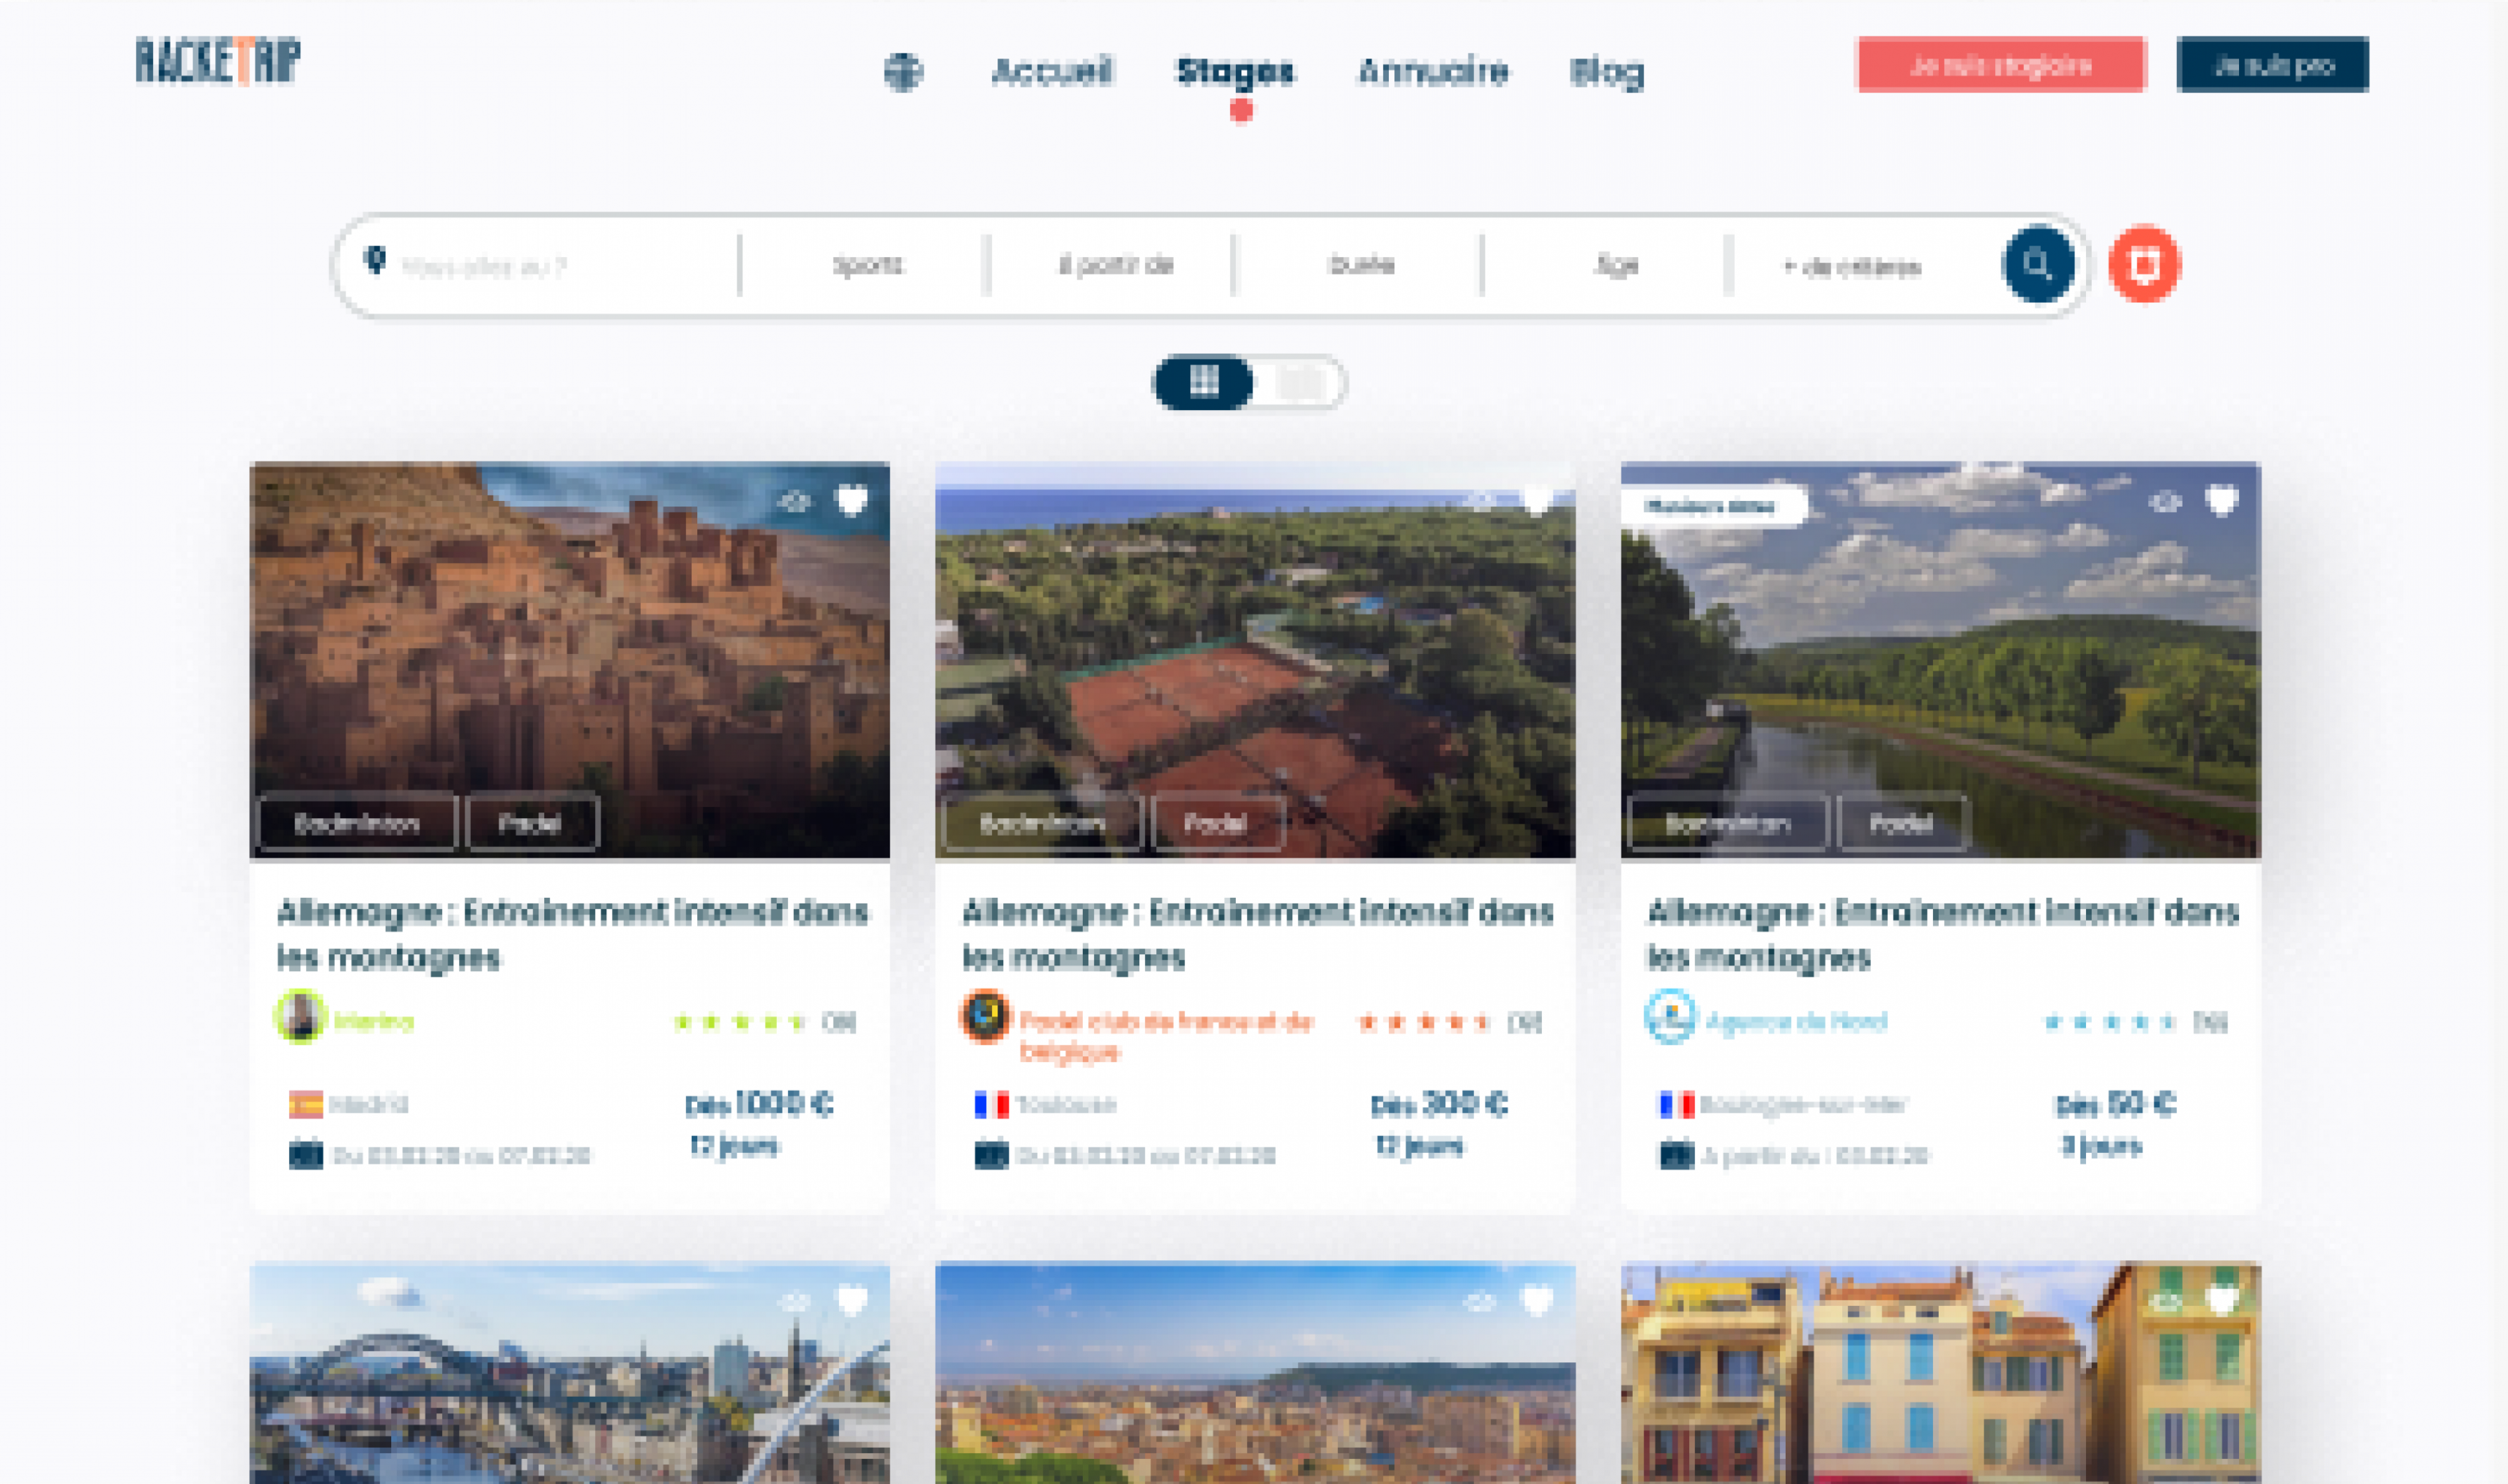Go to the Accueil page
The height and width of the screenshot is (1484, 2508).
pyautogui.click(x=1051, y=71)
